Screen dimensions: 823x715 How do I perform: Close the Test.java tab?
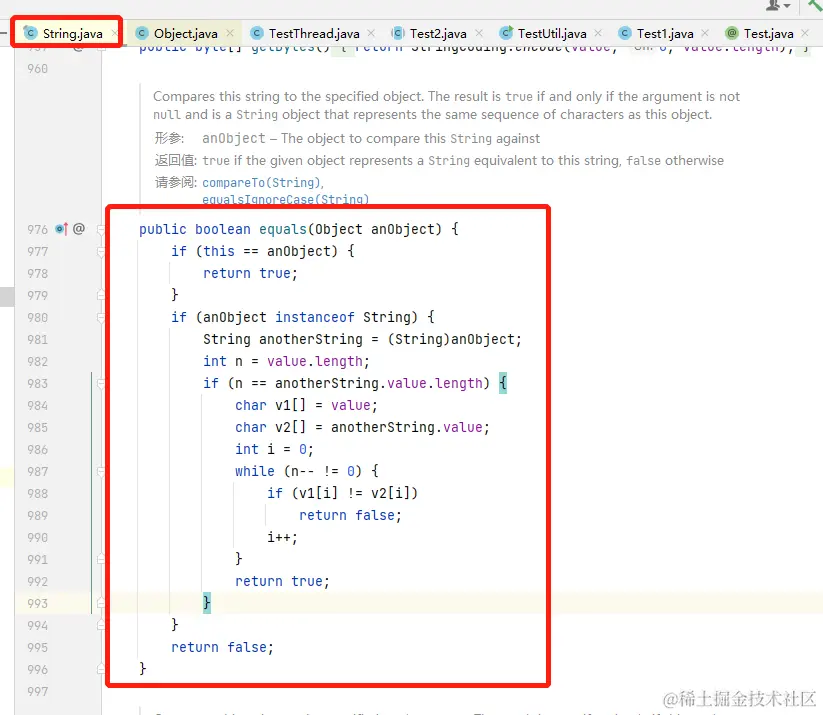point(805,33)
